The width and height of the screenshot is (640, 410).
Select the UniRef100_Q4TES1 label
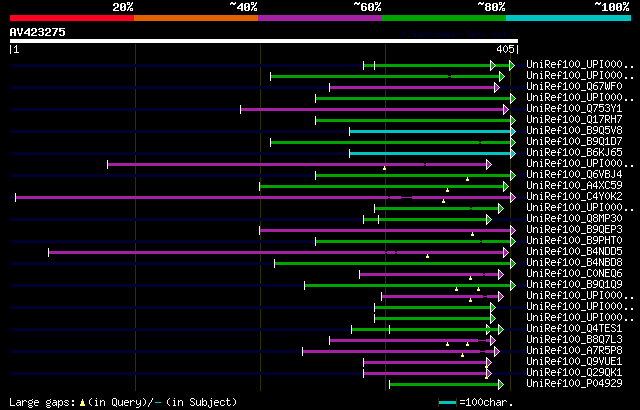[574, 329]
